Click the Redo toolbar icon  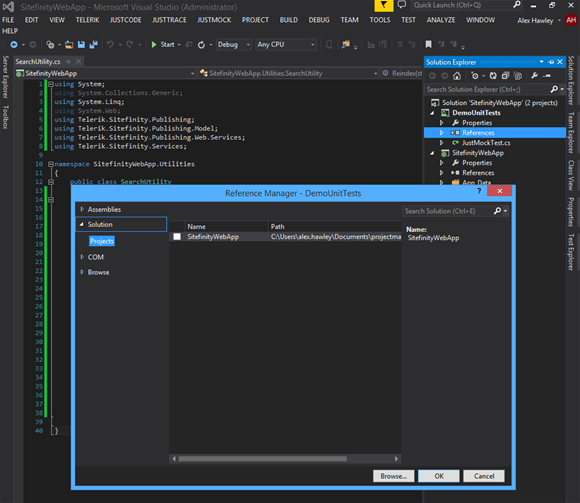click(x=129, y=45)
